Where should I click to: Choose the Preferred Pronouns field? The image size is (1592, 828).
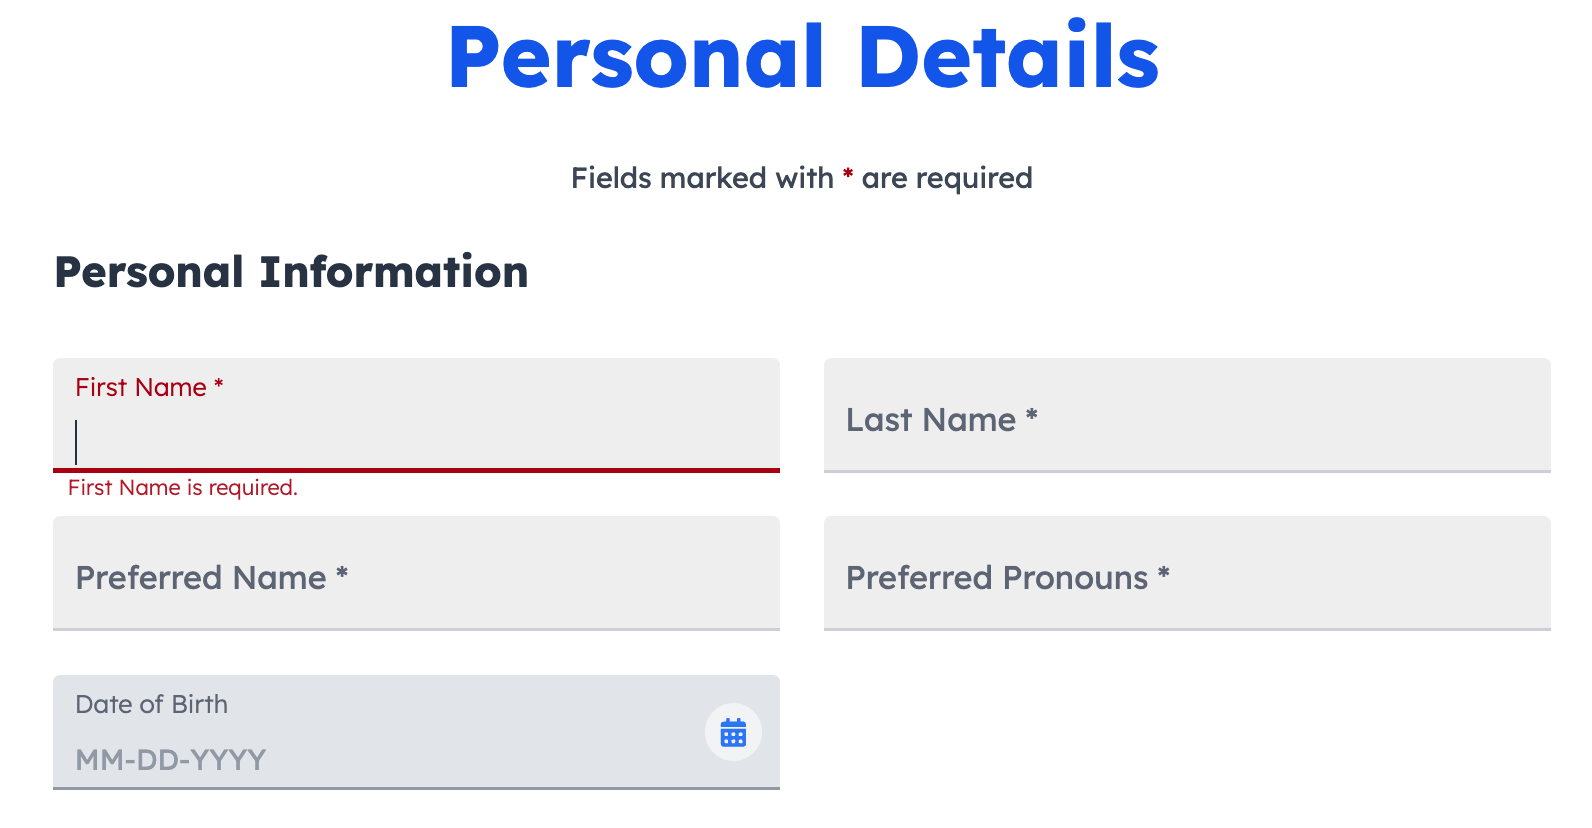[1187, 573]
